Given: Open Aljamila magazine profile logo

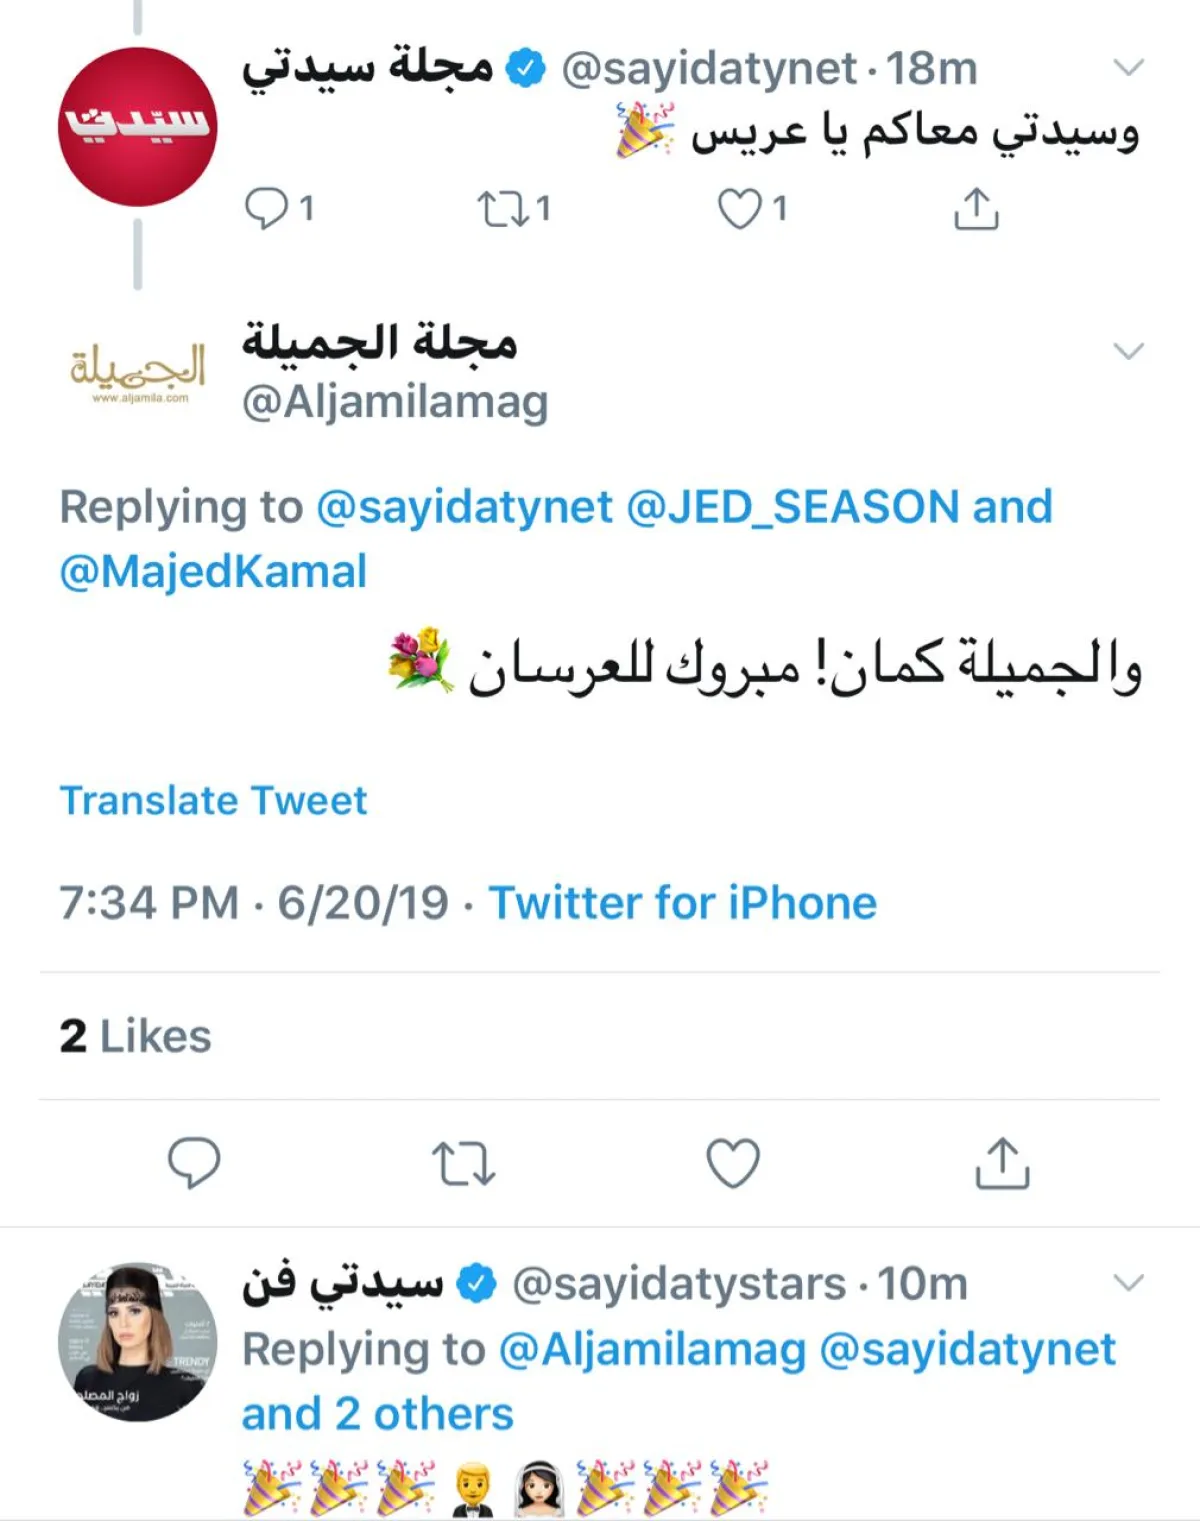Looking at the screenshot, I should [137, 373].
